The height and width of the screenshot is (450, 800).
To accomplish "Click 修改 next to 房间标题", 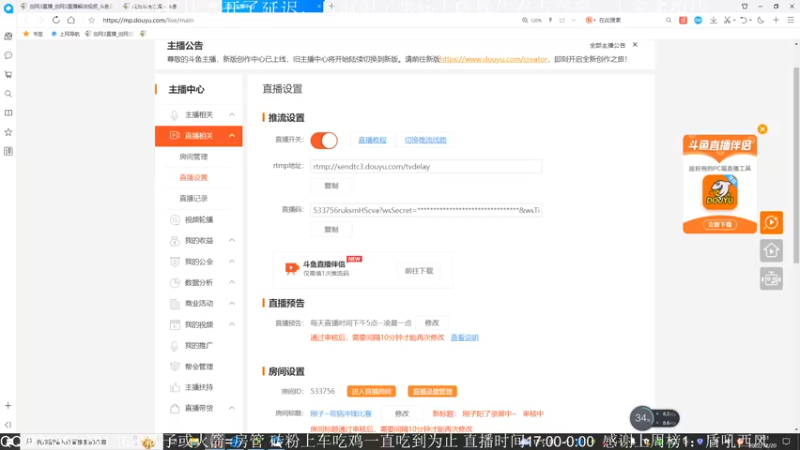I will 402,414.
